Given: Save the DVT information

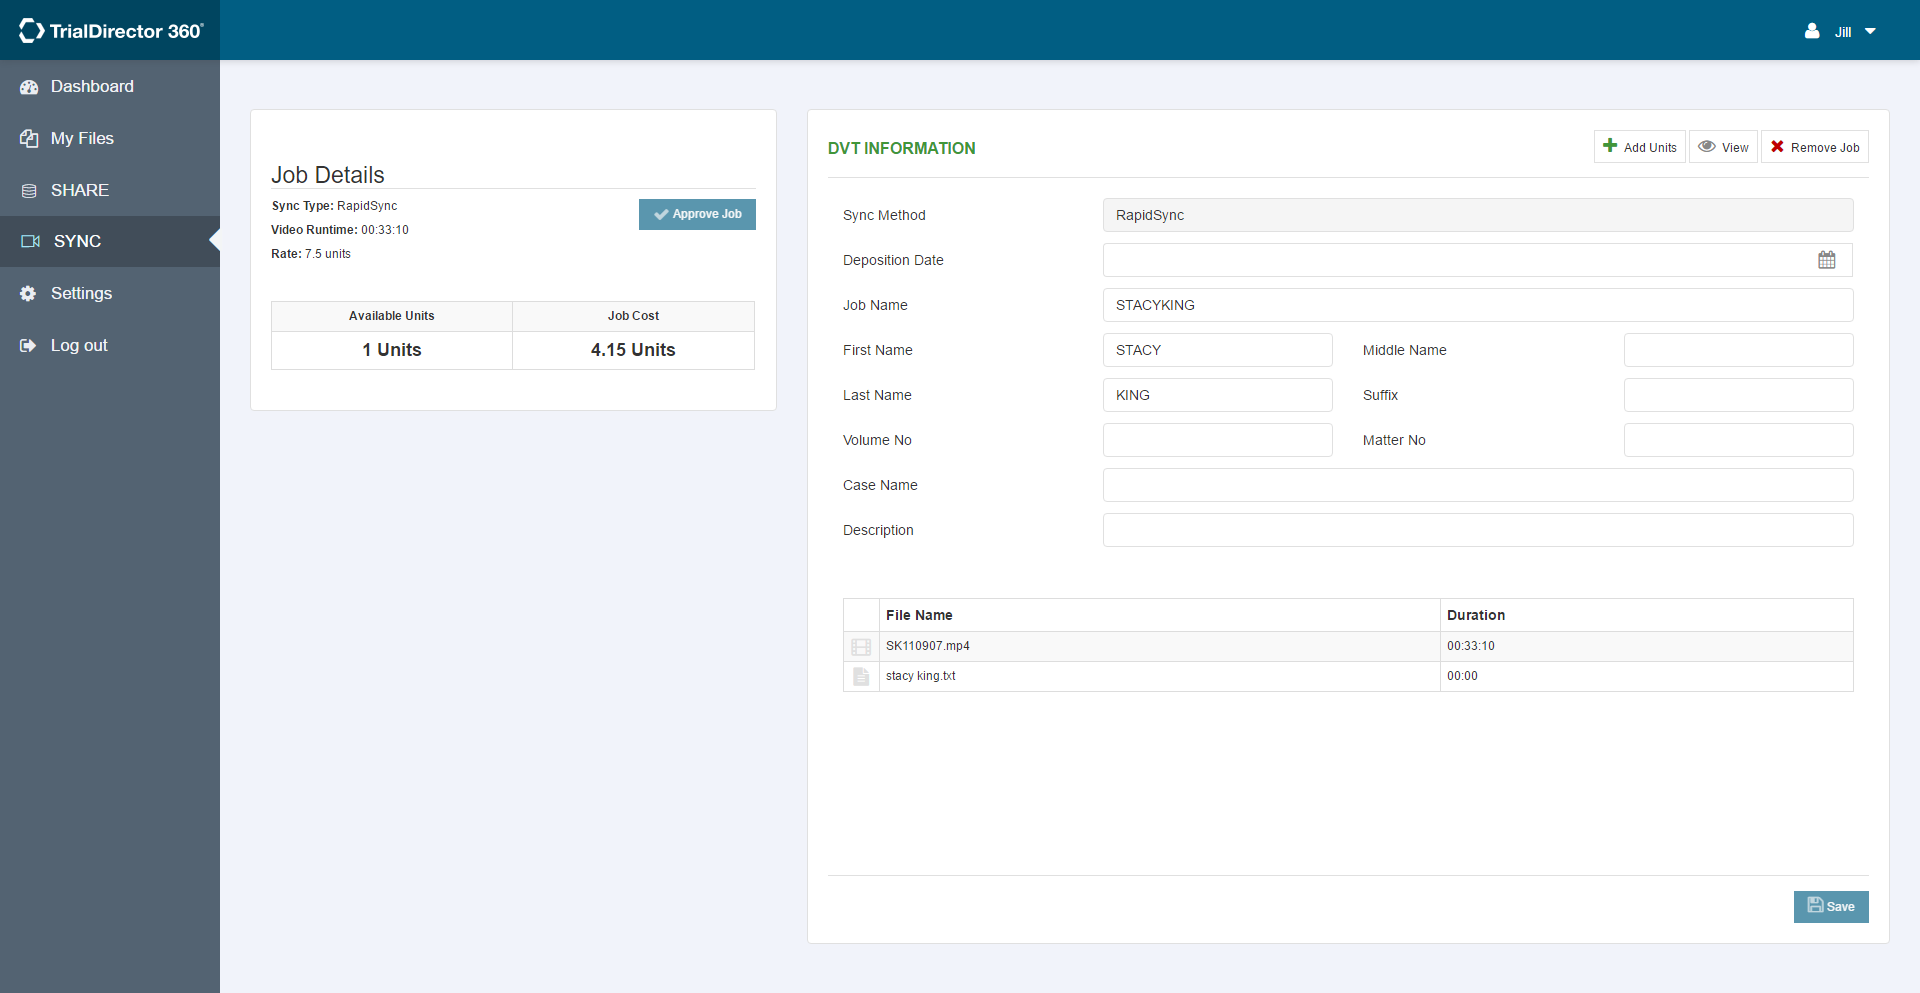Looking at the screenshot, I should coord(1831,907).
